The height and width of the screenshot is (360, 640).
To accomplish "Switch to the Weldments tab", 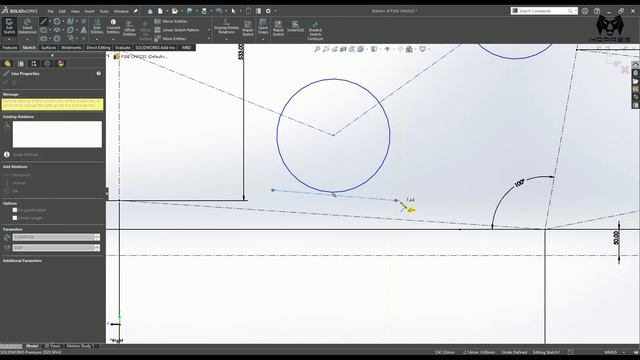I will tap(71, 48).
